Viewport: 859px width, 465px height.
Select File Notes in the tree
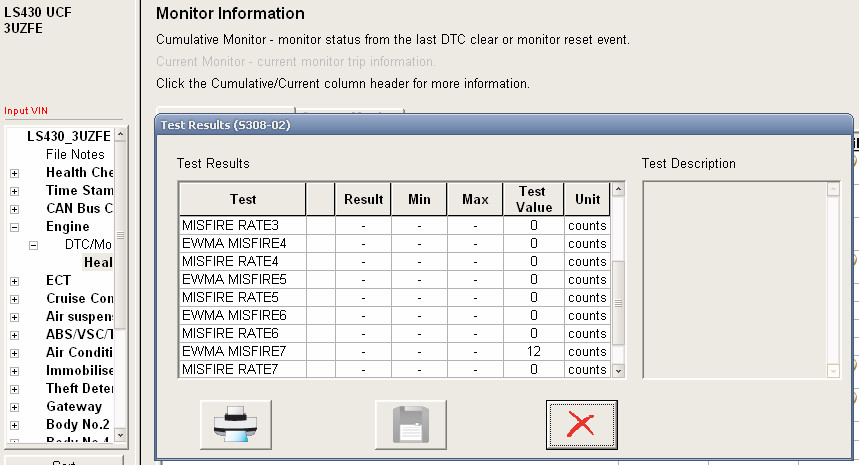[x=75, y=155]
